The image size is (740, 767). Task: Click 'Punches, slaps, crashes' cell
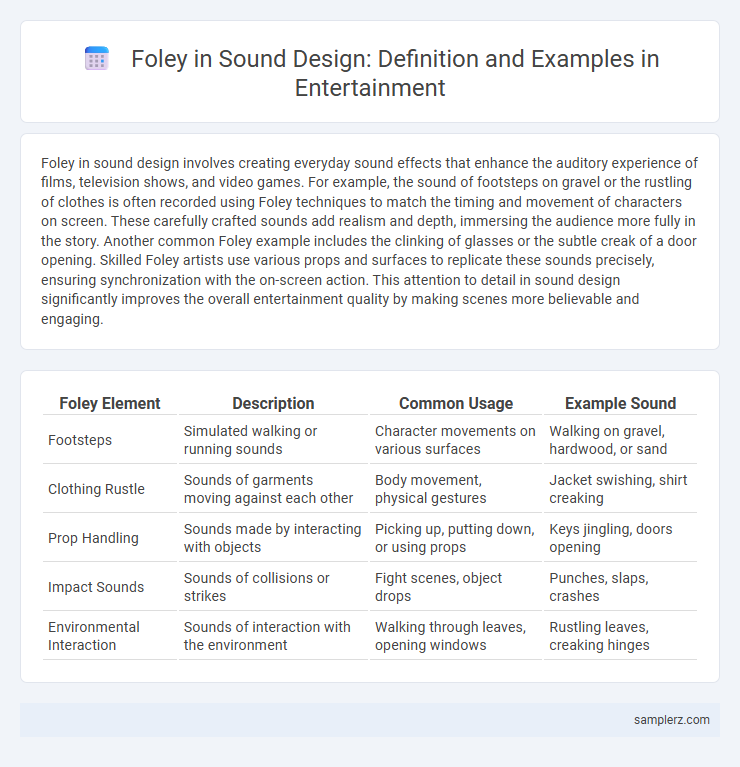coord(620,587)
